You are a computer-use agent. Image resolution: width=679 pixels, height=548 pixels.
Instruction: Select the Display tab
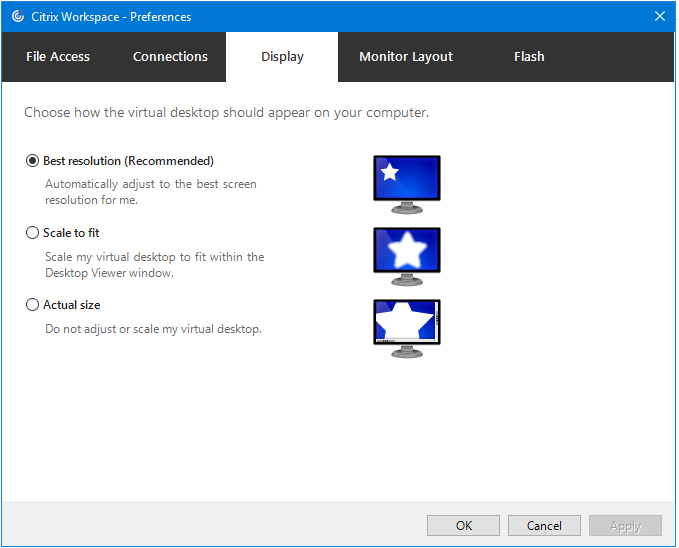tap(283, 57)
